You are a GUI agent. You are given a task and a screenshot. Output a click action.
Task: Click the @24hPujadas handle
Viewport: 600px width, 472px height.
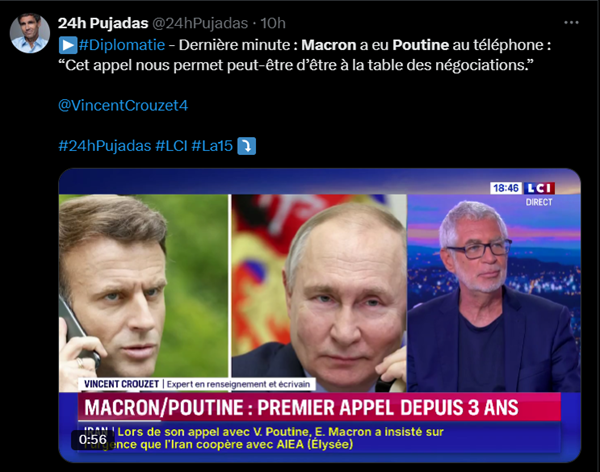click(200, 23)
